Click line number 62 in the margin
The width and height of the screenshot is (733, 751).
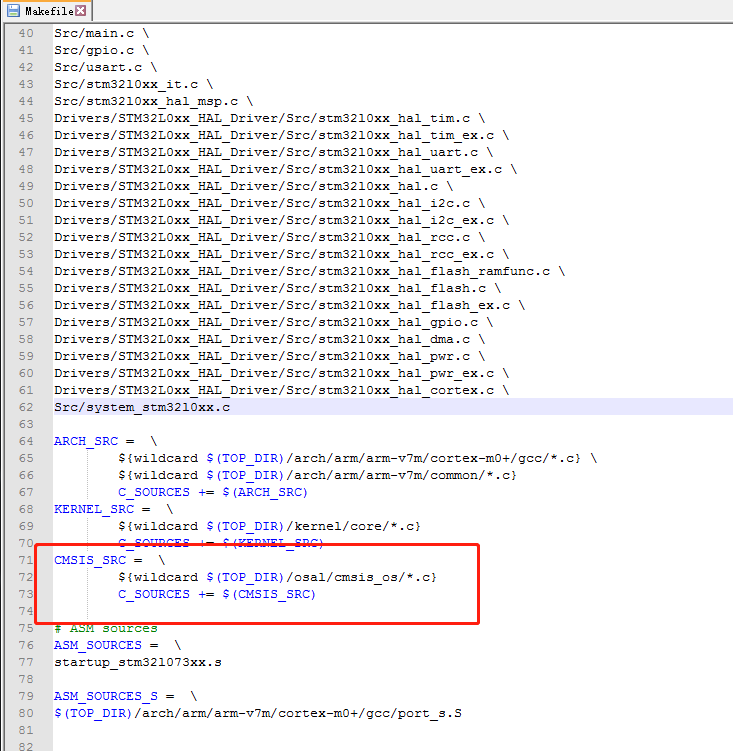point(25,407)
